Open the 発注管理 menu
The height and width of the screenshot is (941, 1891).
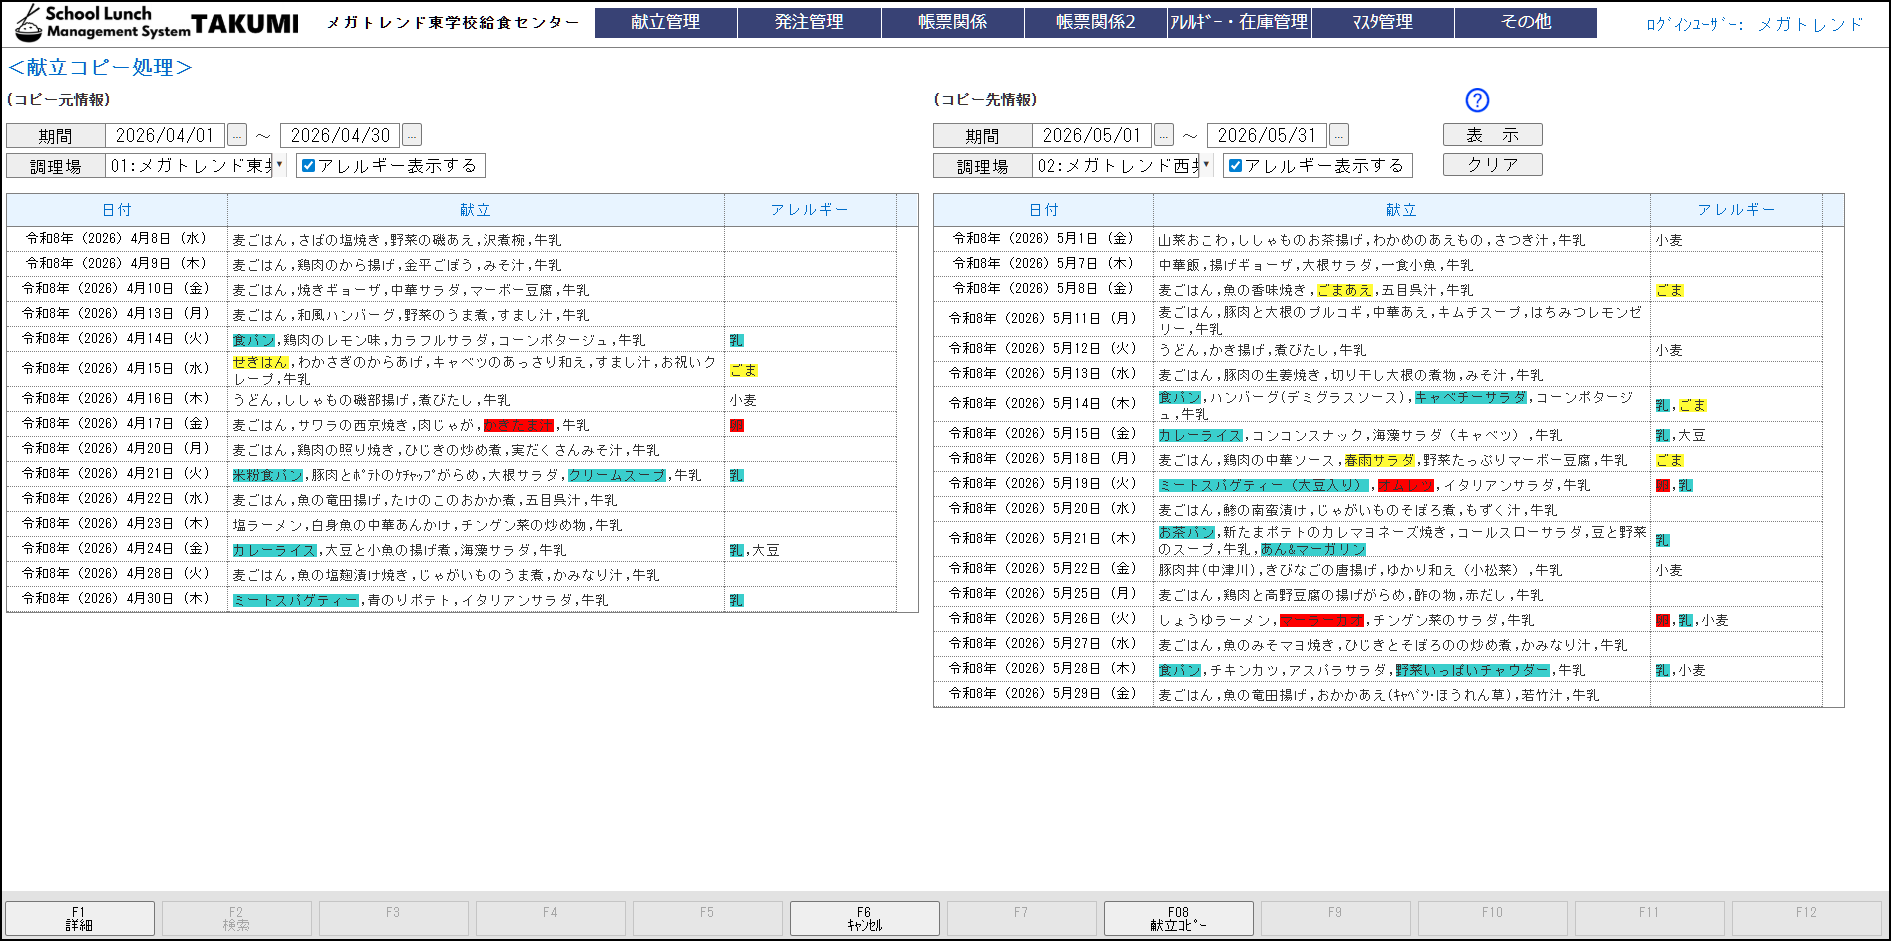pyautogui.click(x=809, y=22)
